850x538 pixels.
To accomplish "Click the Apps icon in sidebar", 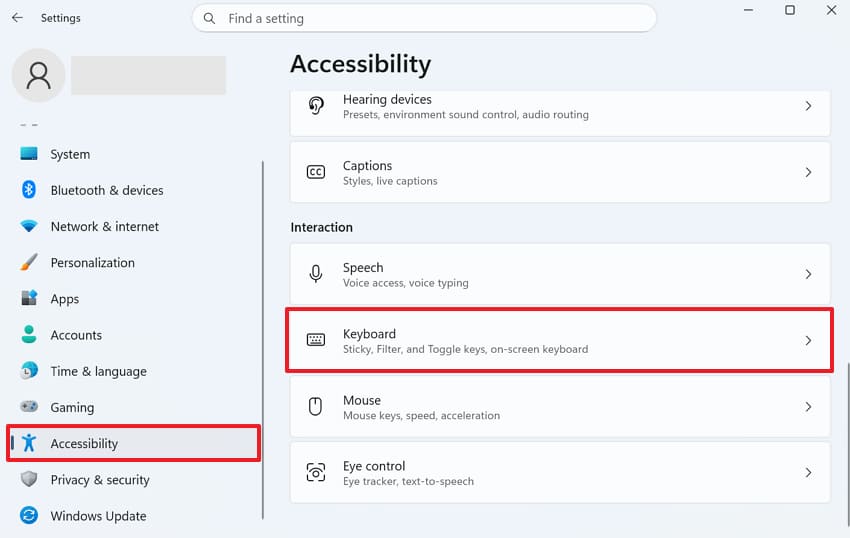I will (29, 298).
